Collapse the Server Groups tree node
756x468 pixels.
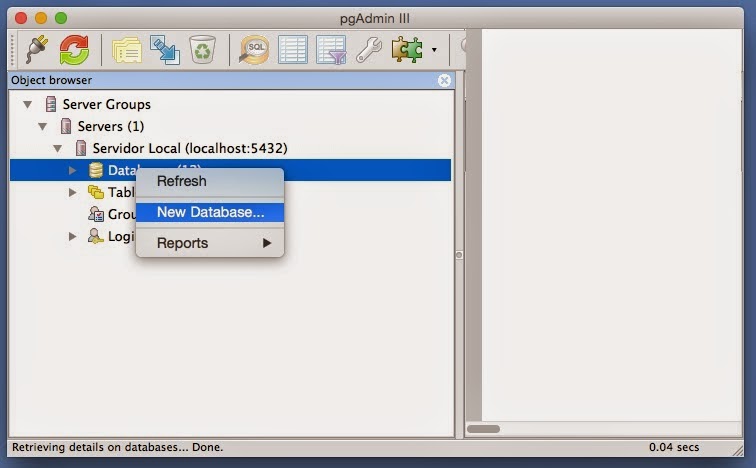(27, 104)
